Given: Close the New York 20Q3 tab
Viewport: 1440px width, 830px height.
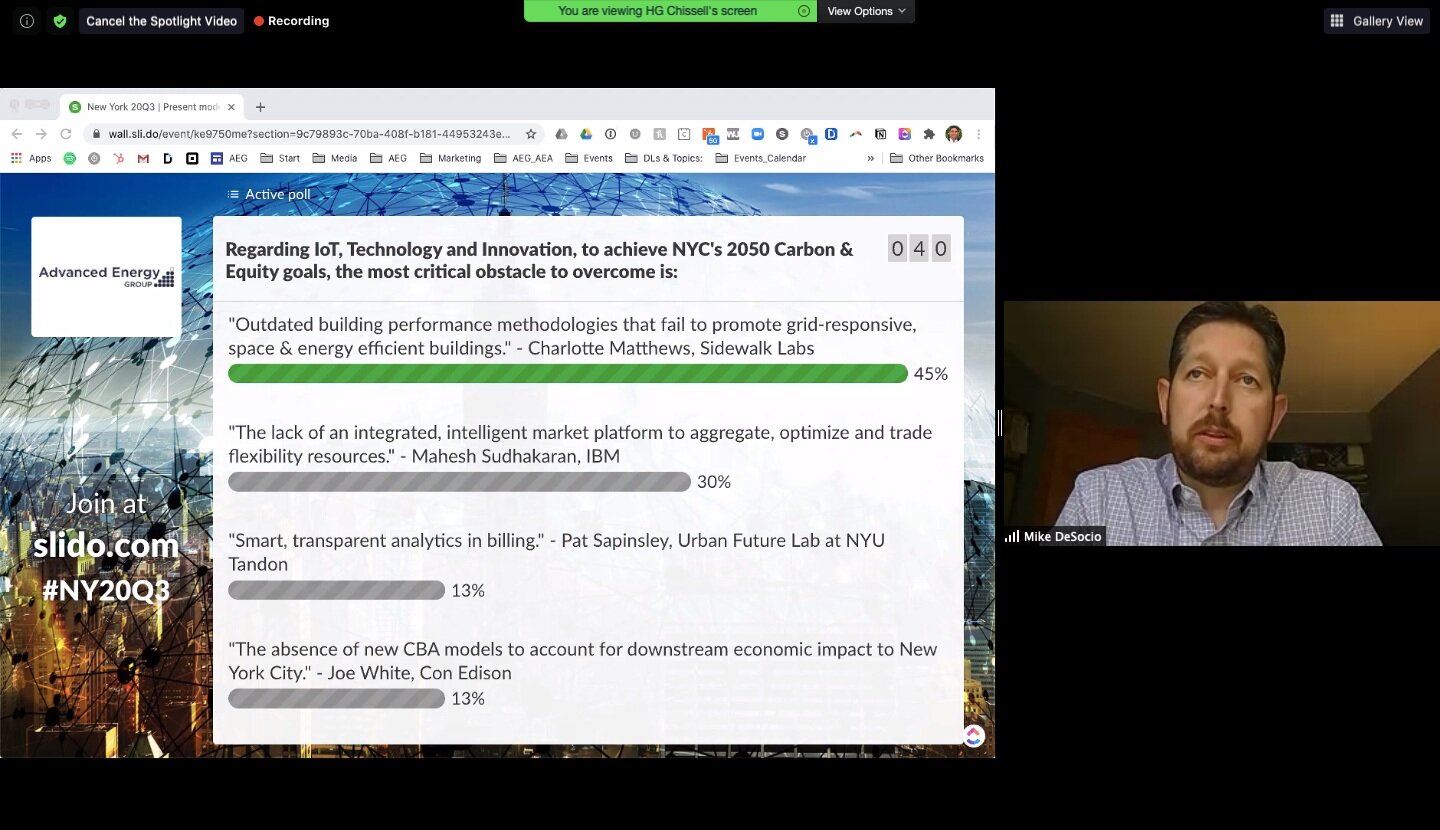Looking at the screenshot, I should pyautogui.click(x=231, y=107).
